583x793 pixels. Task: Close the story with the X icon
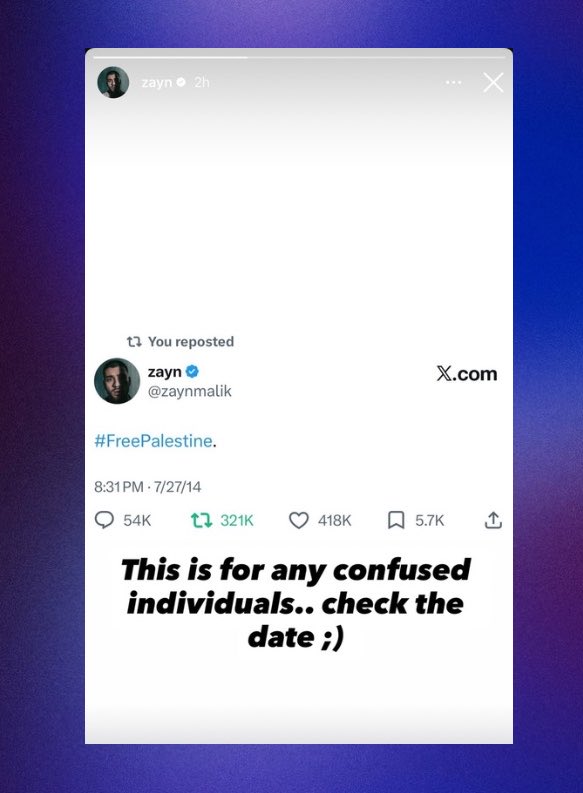pyautogui.click(x=493, y=82)
